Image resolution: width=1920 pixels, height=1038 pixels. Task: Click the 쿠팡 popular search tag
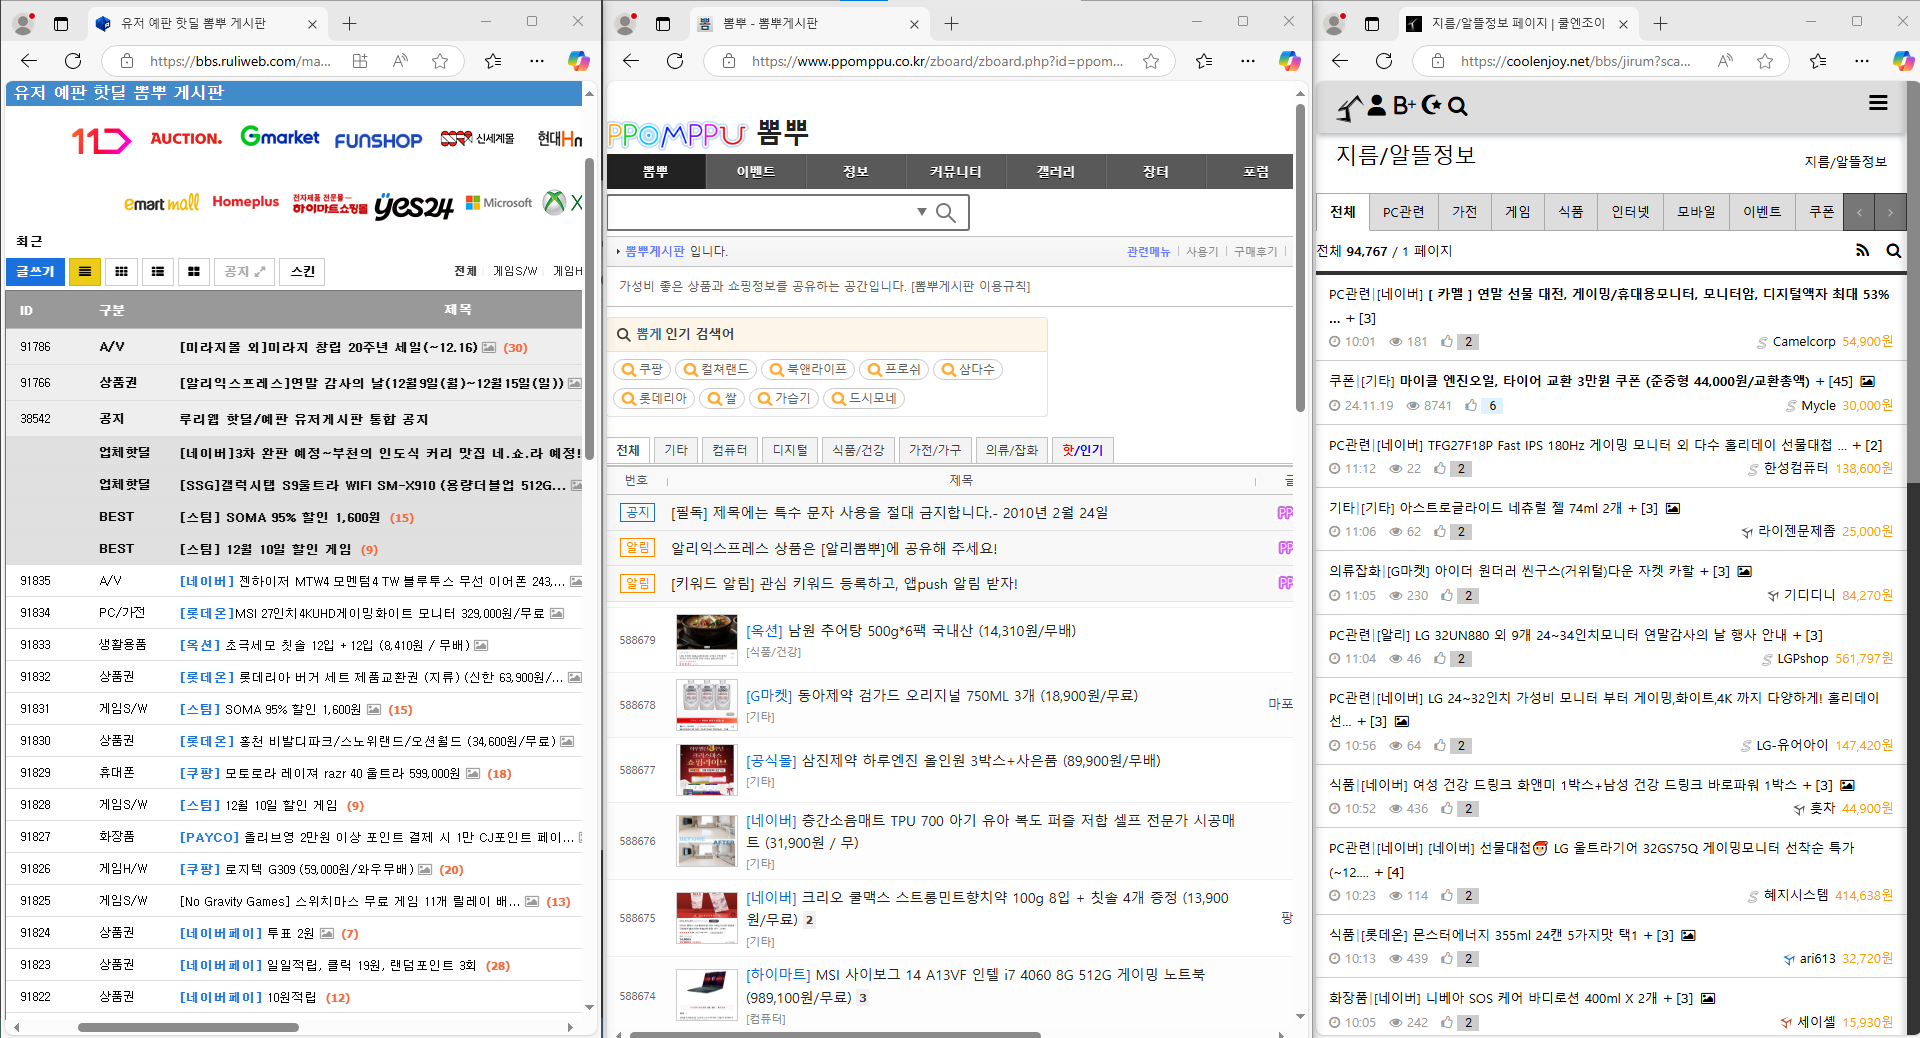coord(642,369)
